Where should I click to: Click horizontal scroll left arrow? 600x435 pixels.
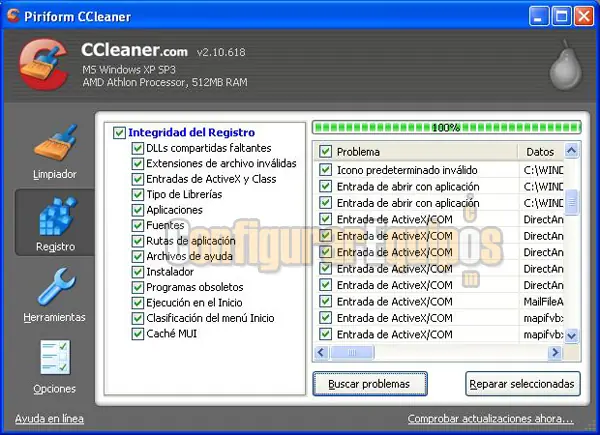pyautogui.click(x=321, y=352)
